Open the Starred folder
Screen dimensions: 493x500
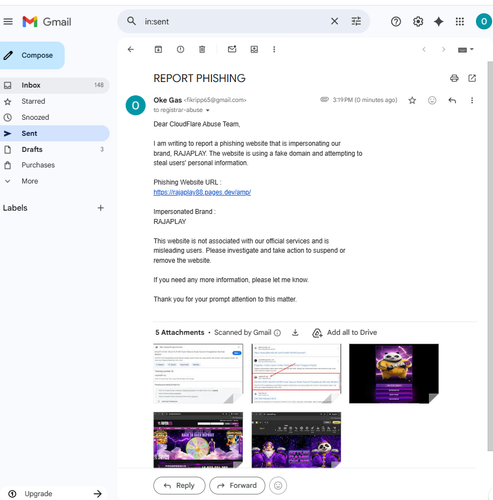[x=55, y=101]
